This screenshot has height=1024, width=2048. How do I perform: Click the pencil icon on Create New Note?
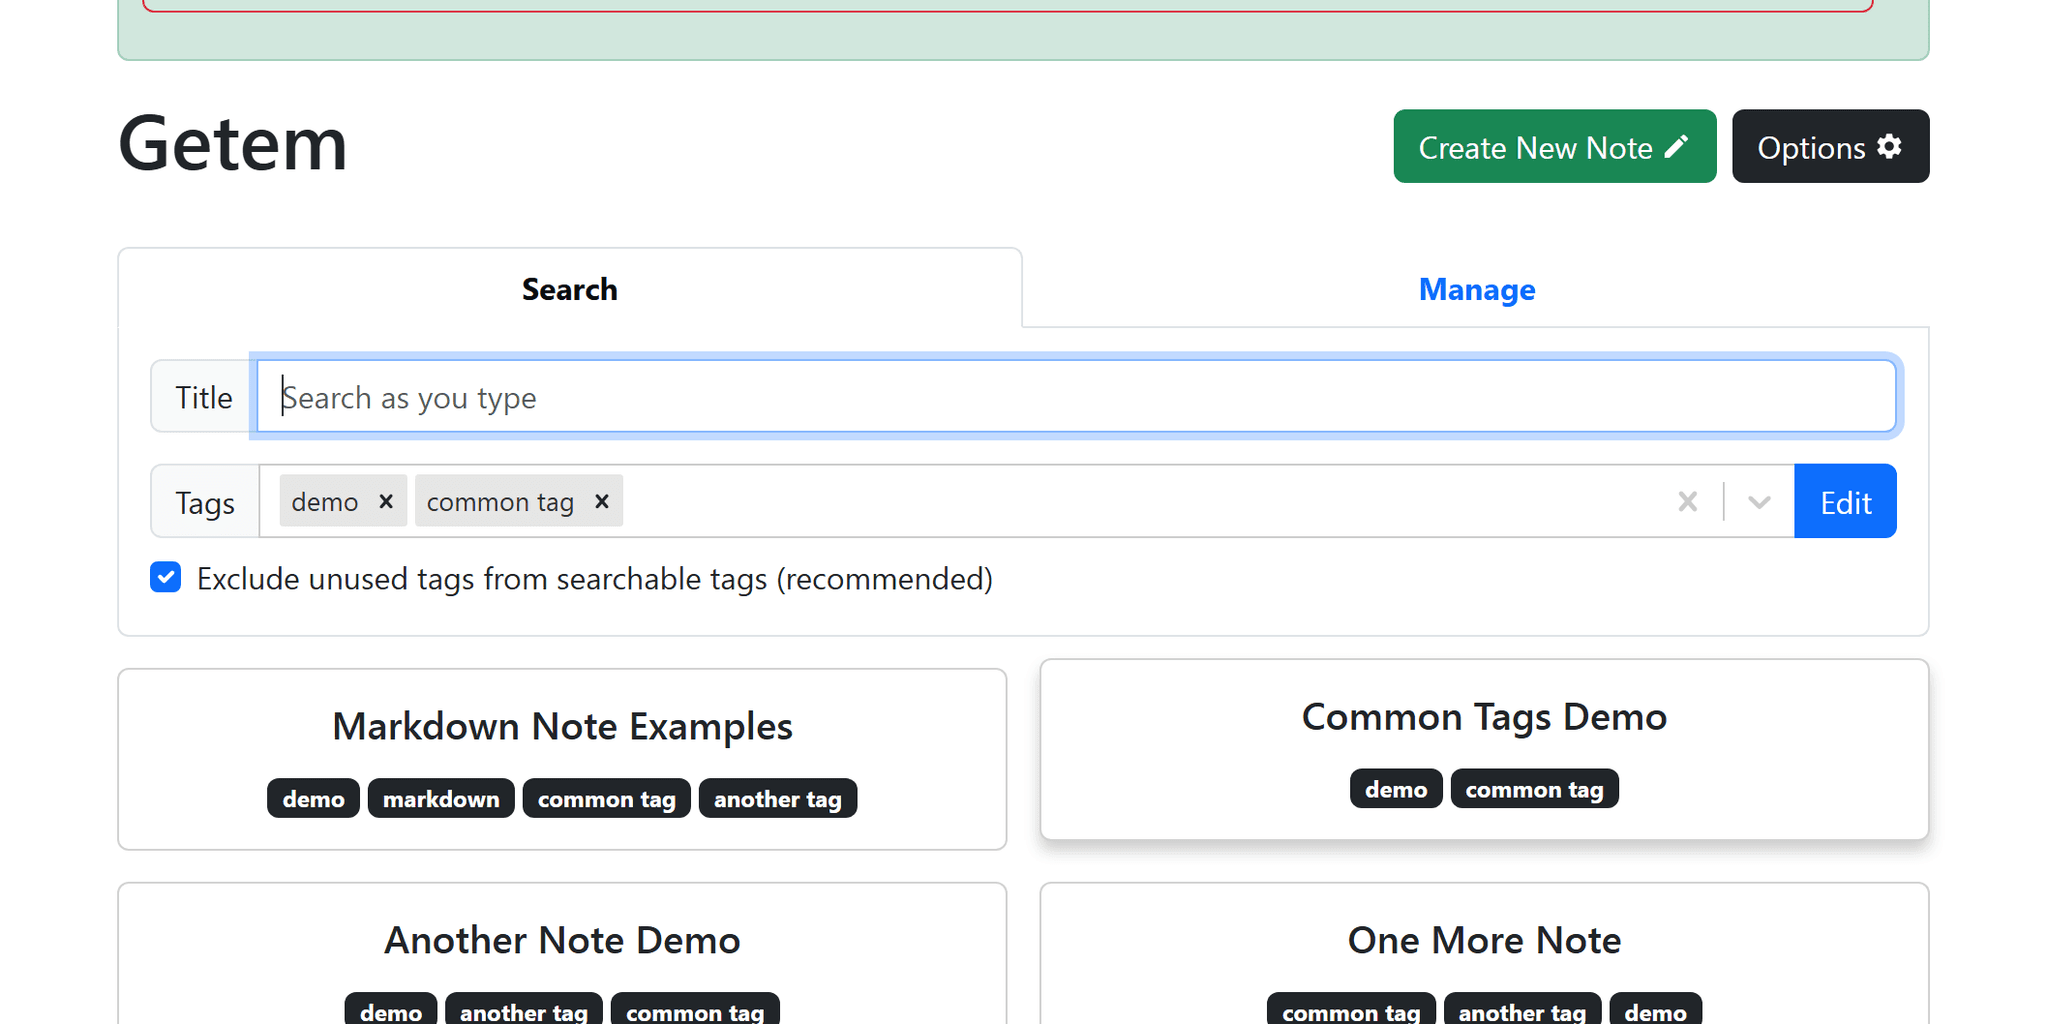click(1677, 147)
